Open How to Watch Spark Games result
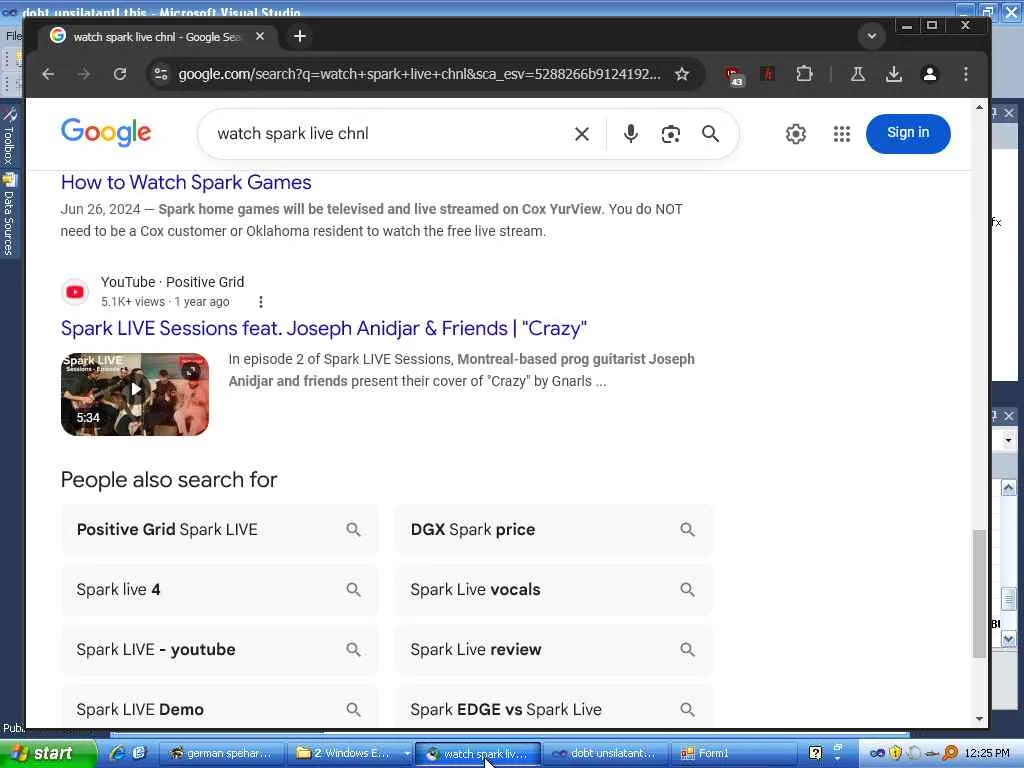The height and width of the screenshot is (768, 1024). pyautogui.click(x=186, y=182)
